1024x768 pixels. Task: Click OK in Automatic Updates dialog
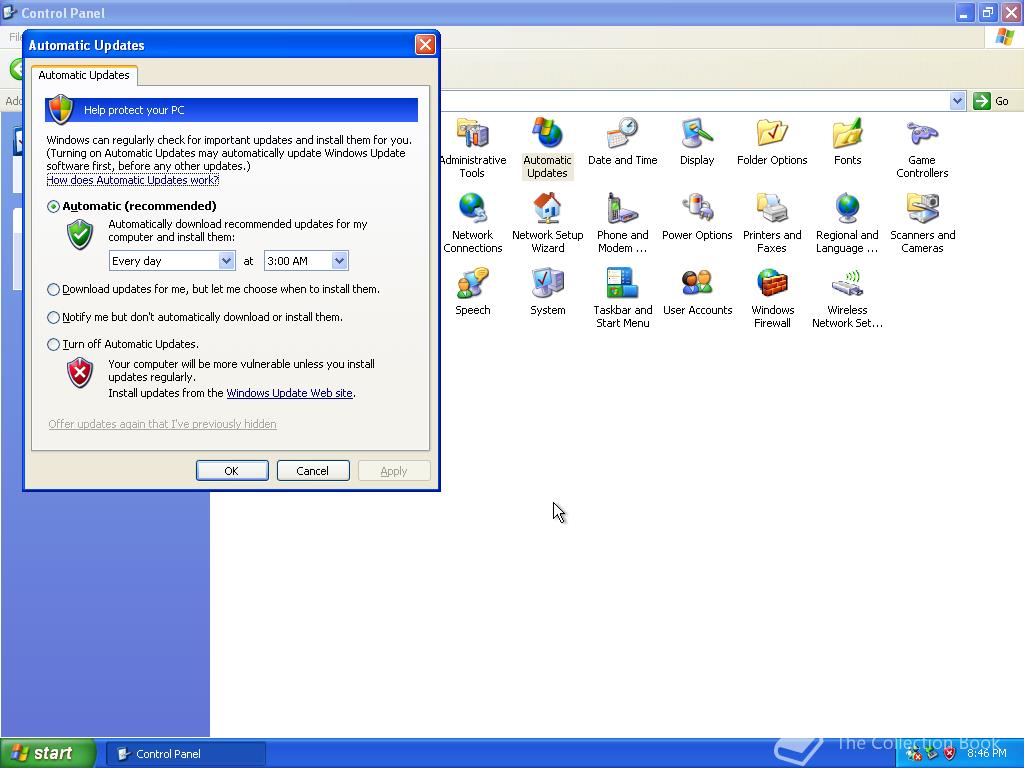232,471
